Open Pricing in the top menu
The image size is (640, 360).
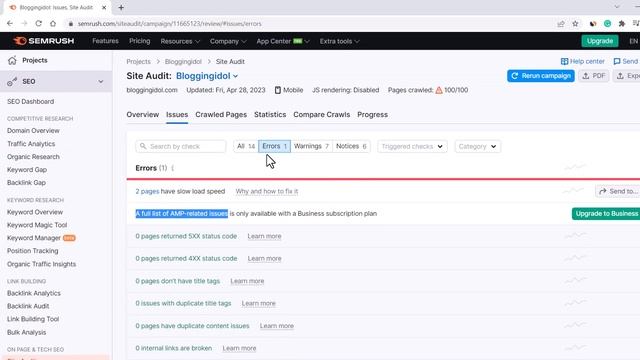pyautogui.click(x=140, y=41)
